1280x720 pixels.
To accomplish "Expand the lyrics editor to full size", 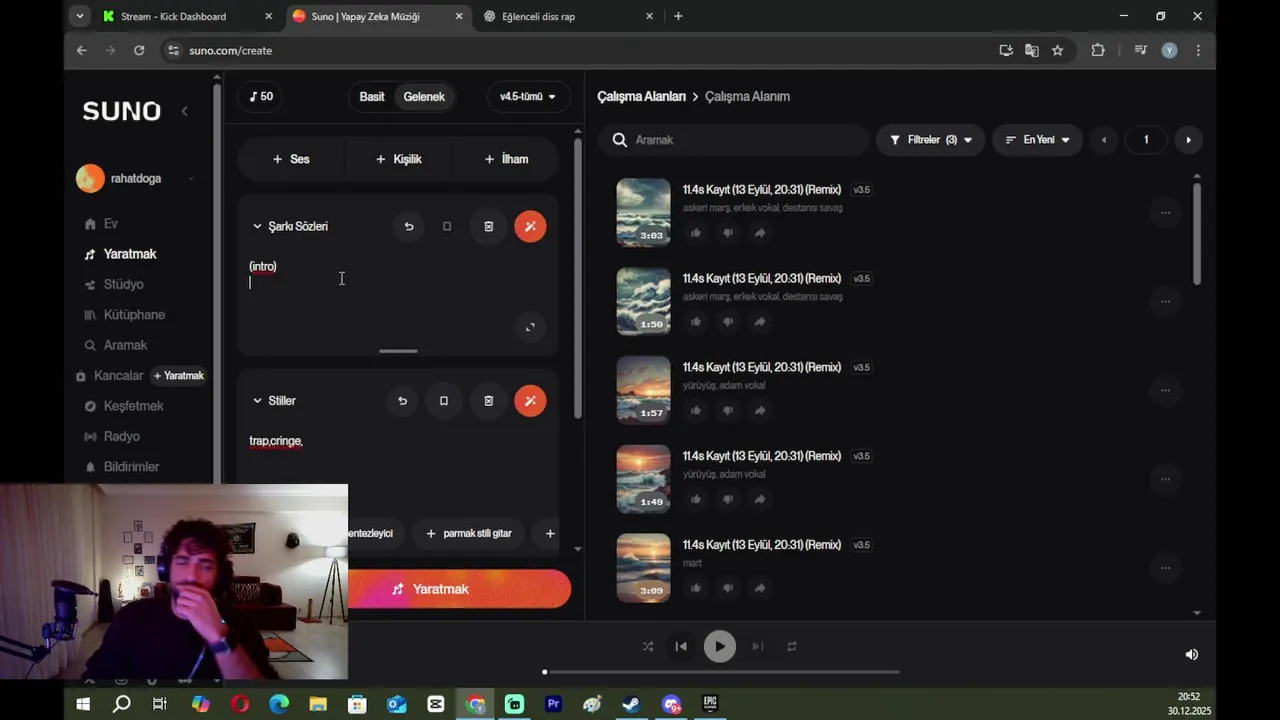I will click(x=530, y=327).
